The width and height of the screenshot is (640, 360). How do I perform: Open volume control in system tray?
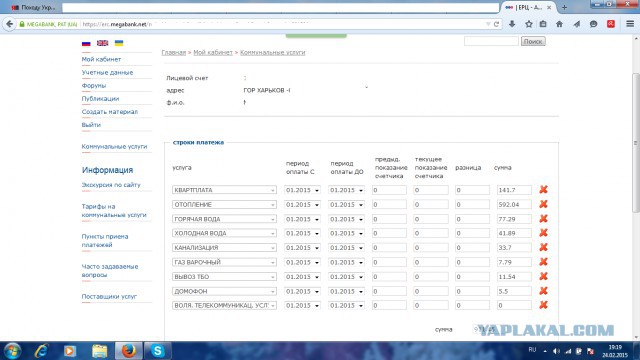(x=556, y=351)
